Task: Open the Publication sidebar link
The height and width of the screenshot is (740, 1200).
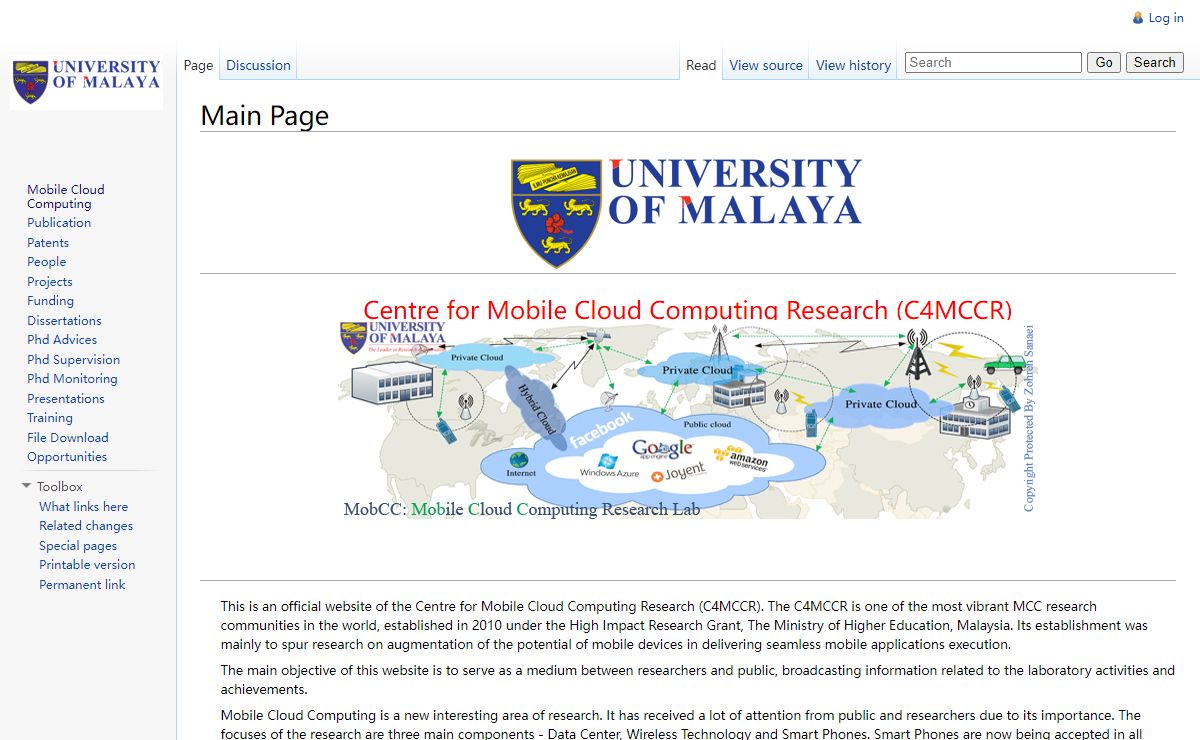Action: coord(59,223)
